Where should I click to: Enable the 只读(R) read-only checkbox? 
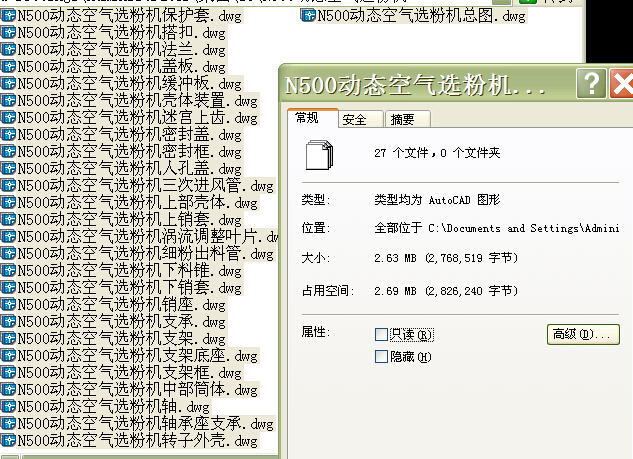(x=381, y=335)
